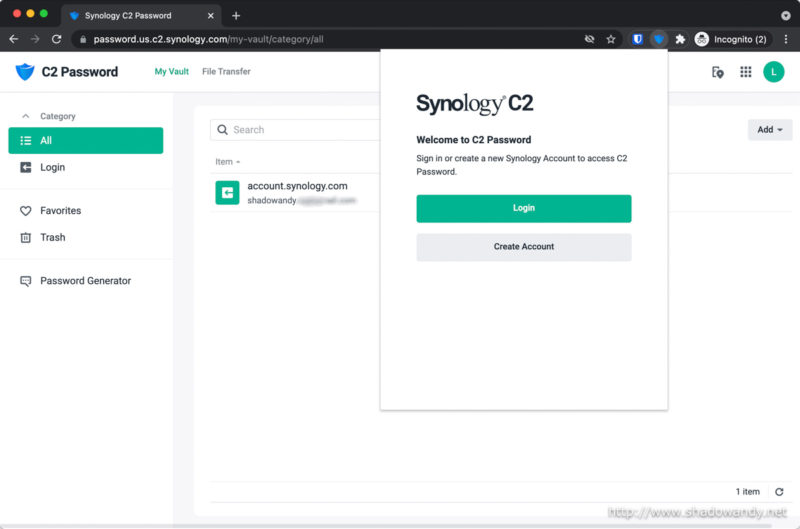Viewport: 800px width, 529px height.
Task: Click the account.synology.com entry icon
Action: [x=227, y=193]
